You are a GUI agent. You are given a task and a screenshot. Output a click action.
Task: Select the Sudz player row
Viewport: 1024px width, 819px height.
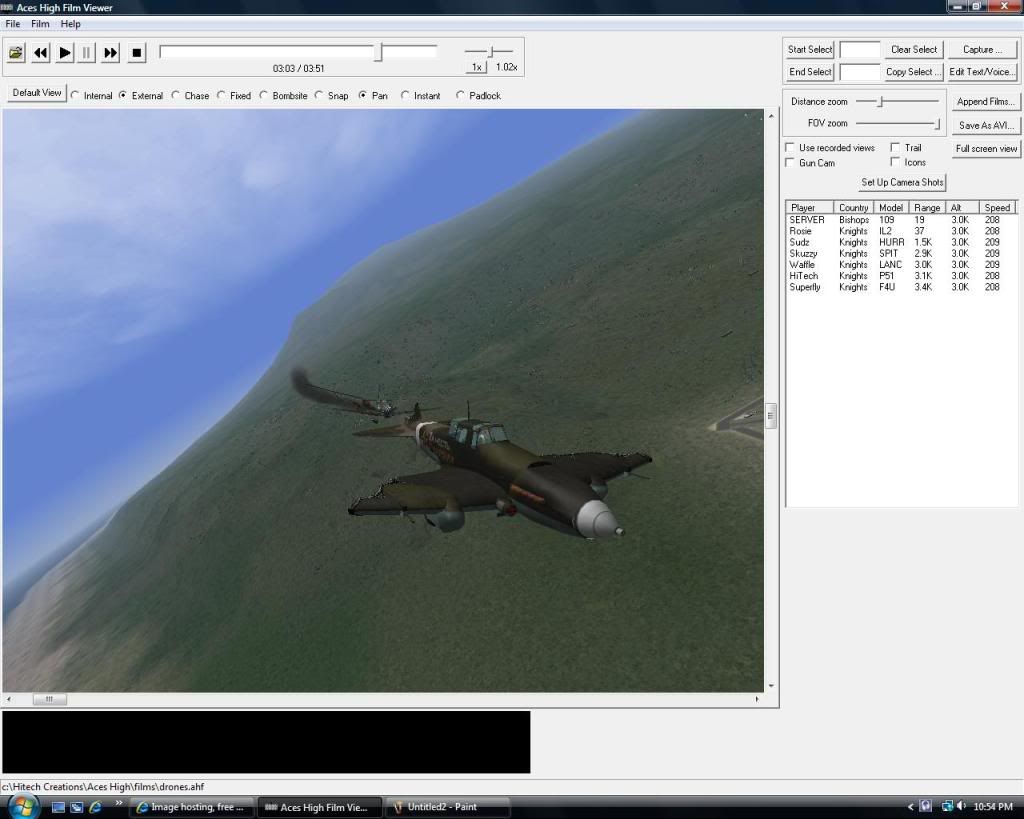[901, 242]
